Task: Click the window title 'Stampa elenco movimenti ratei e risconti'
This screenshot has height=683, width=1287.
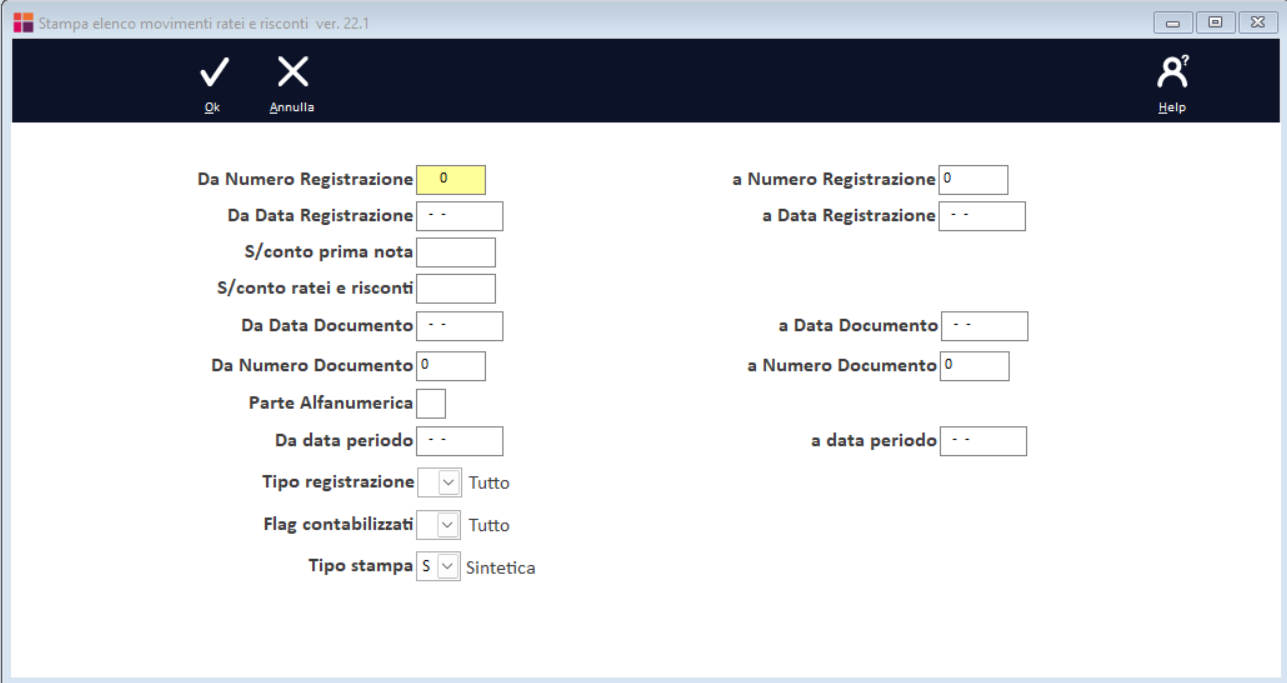Action: coord(175,23)
